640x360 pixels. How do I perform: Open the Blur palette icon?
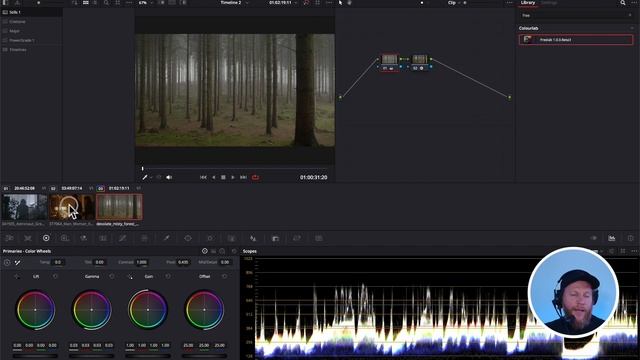253,238
